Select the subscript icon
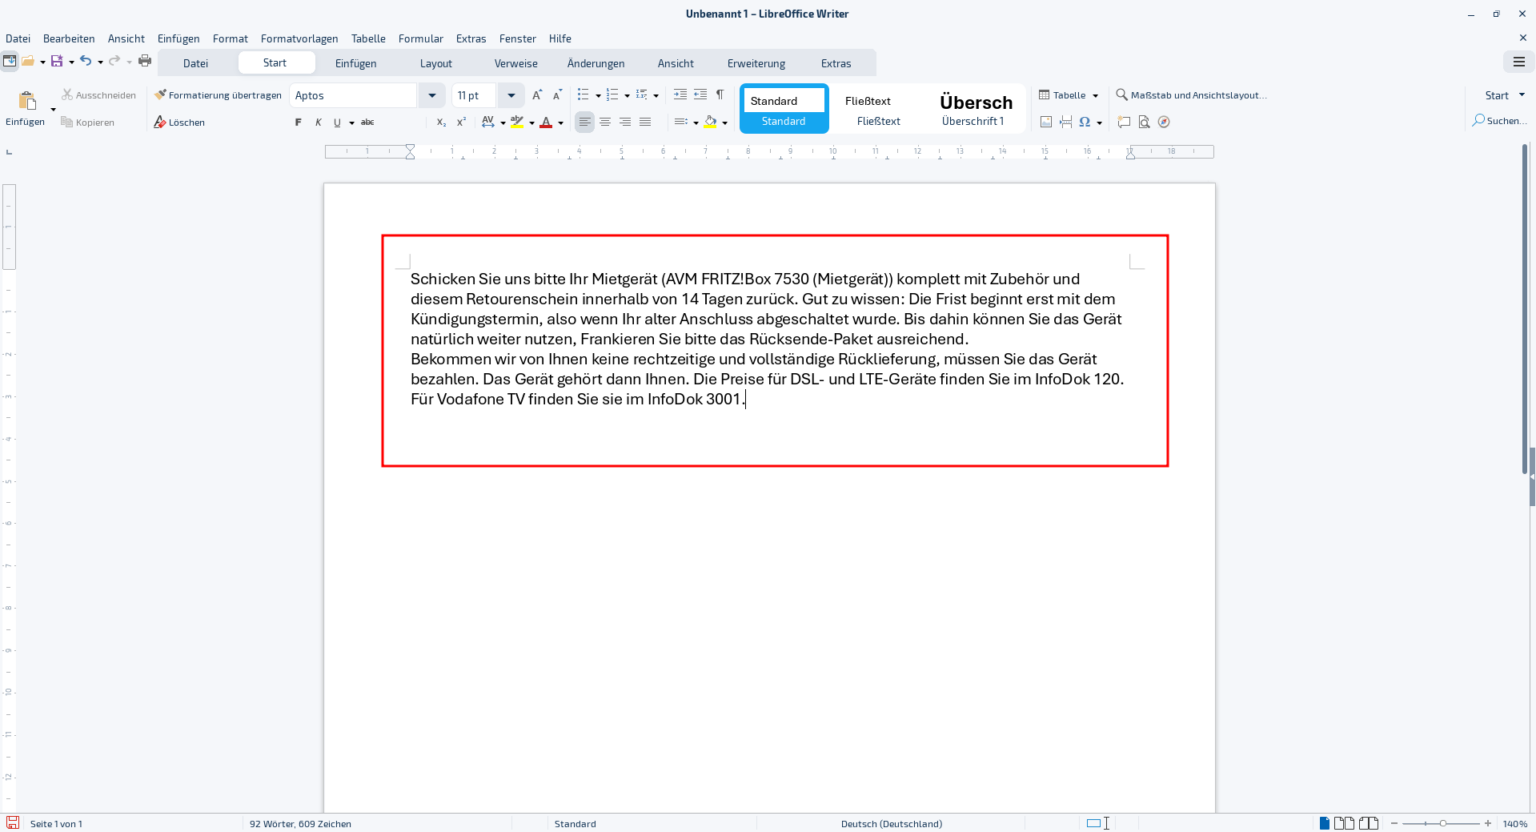Image resolution: width=1536 pixels, height=832 pixels. coord(441,121)
